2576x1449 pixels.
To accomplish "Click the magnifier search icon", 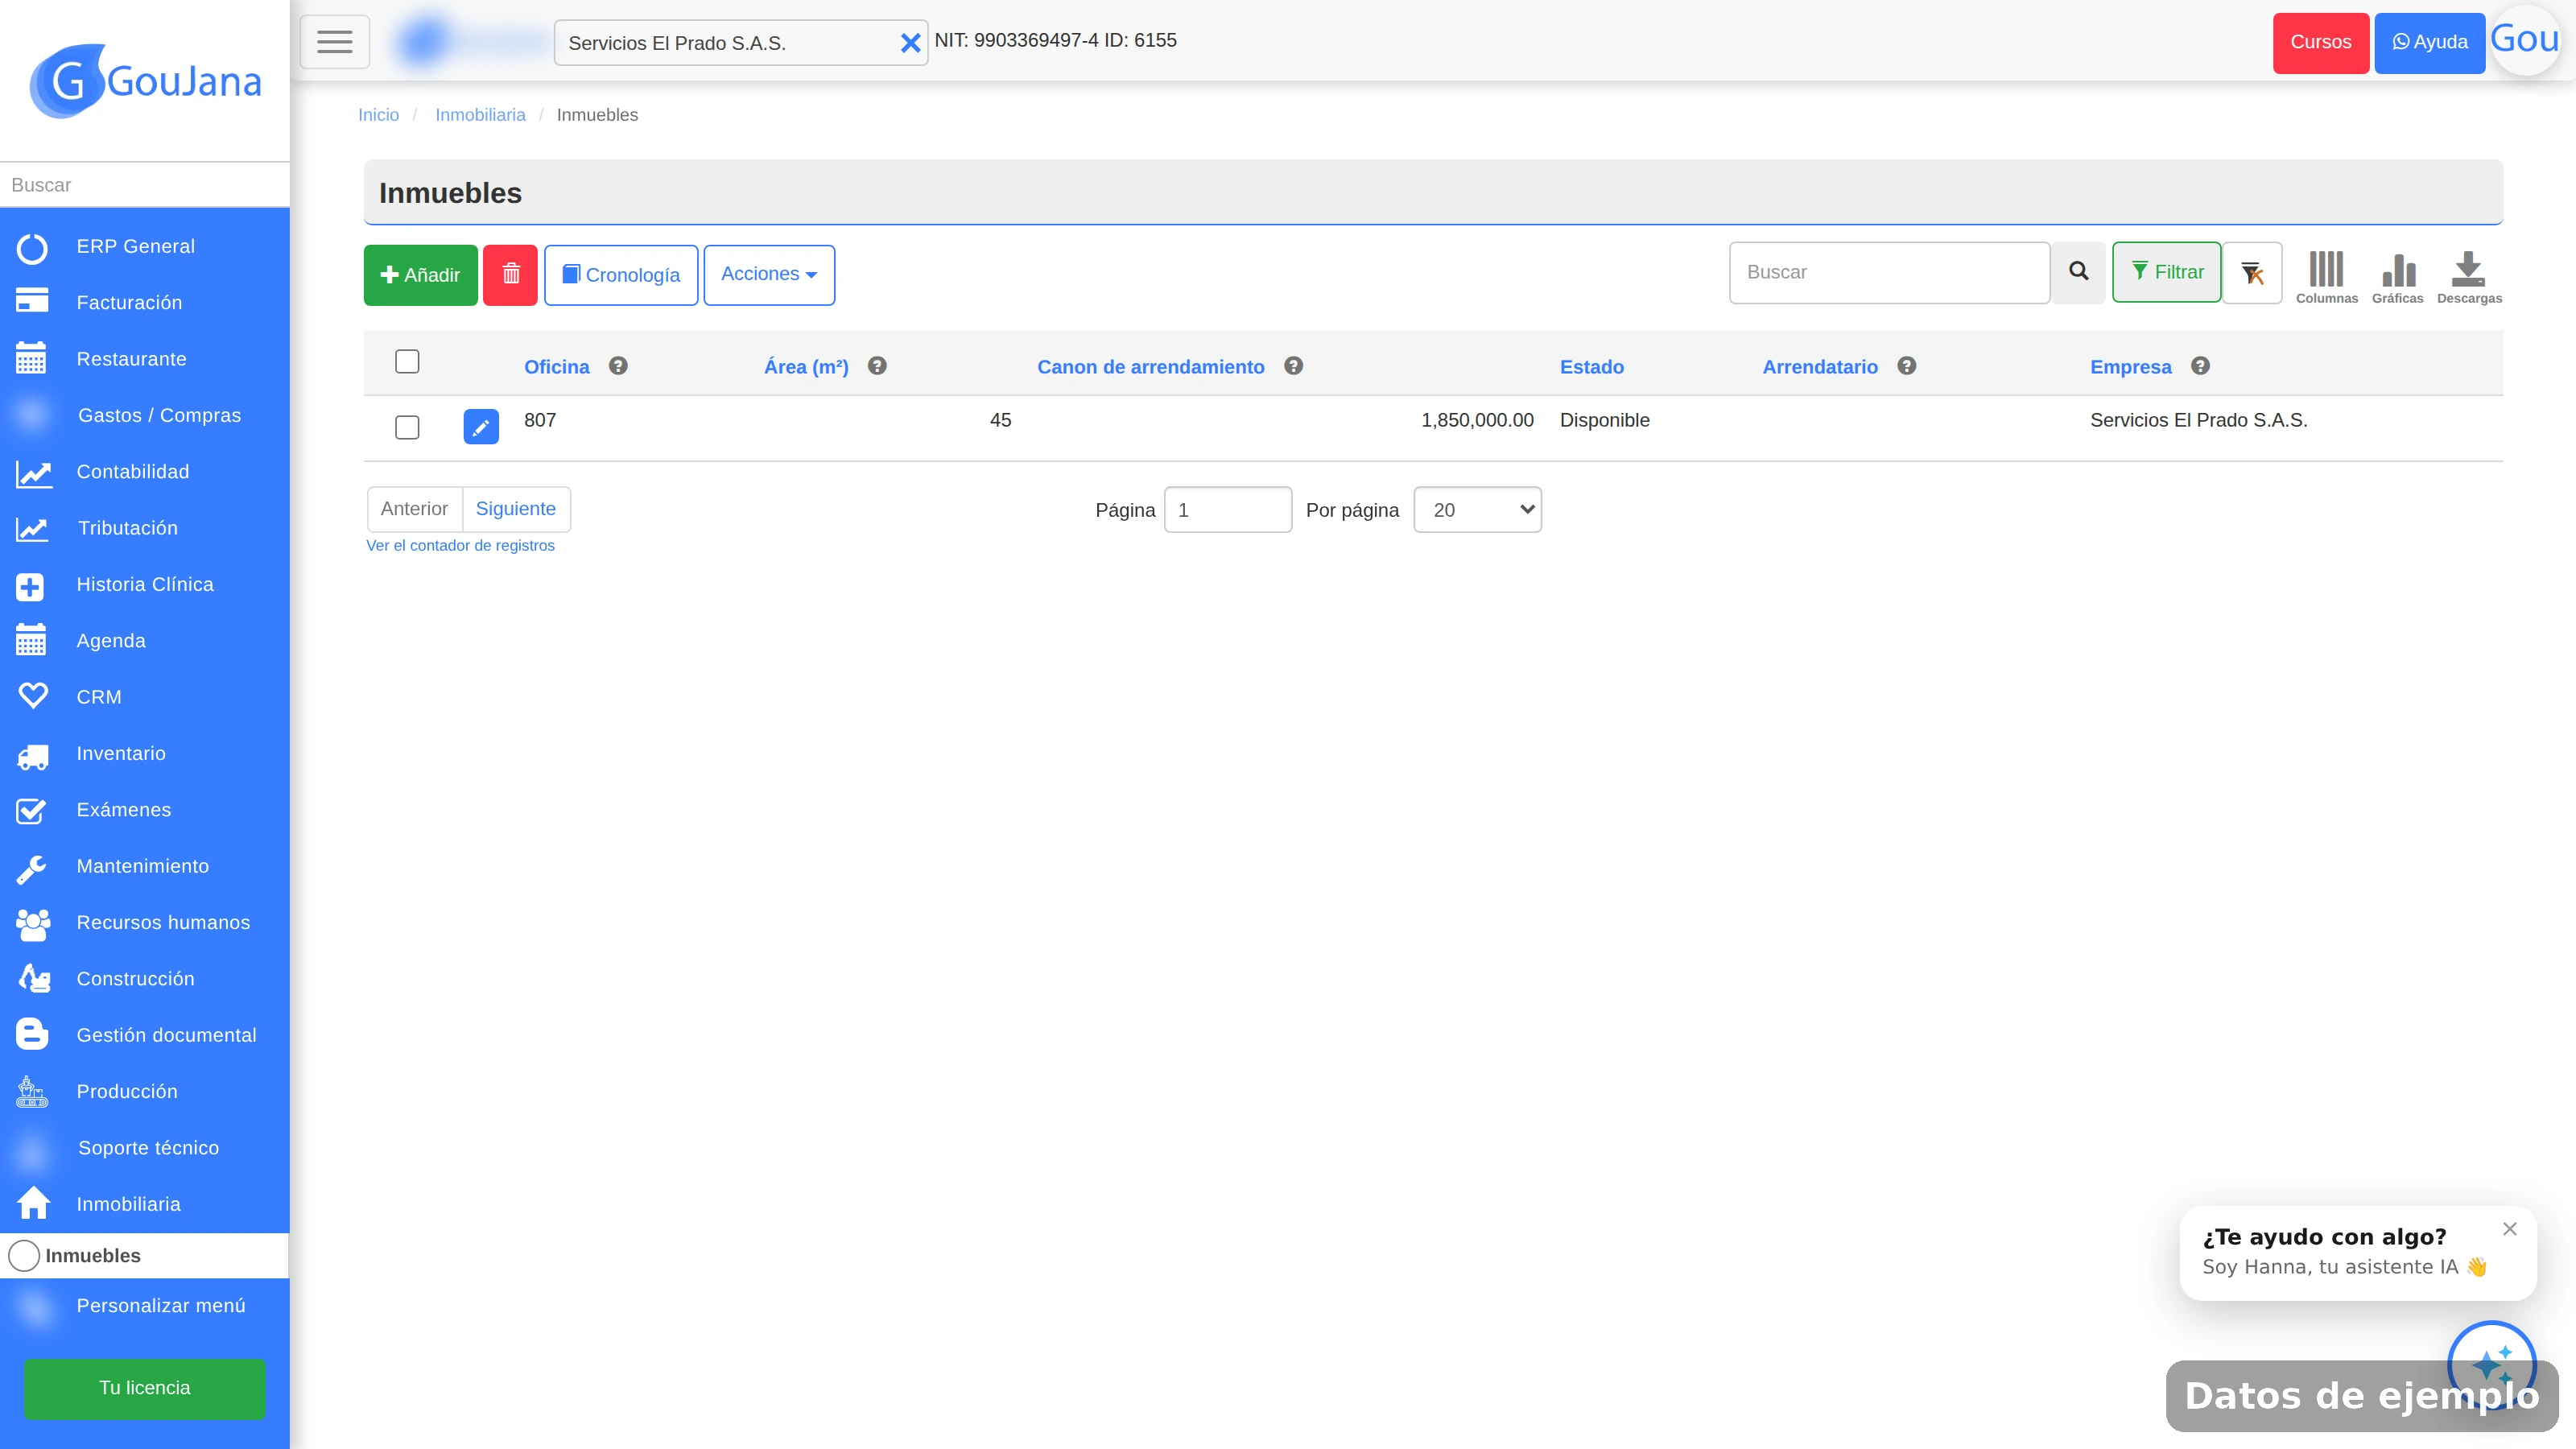I will point(2078,272).
